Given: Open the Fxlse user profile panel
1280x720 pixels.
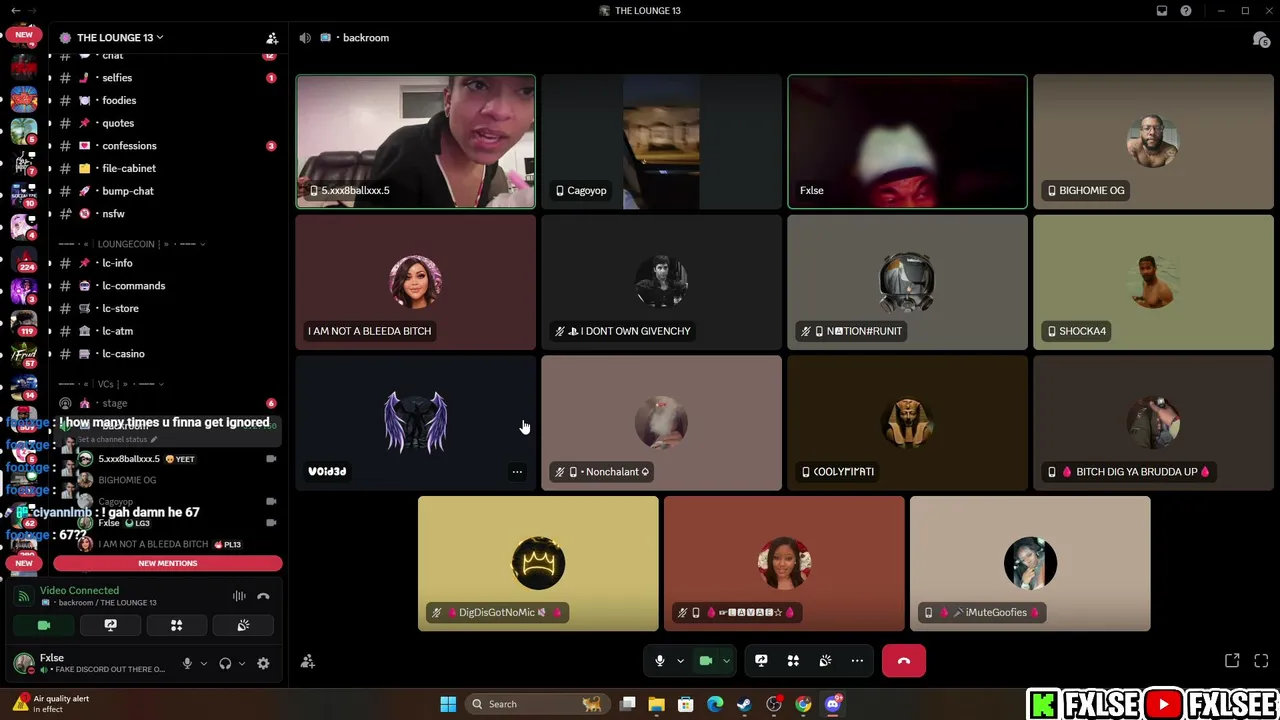Looking at the screenshot, I should [x=90, y=663].
